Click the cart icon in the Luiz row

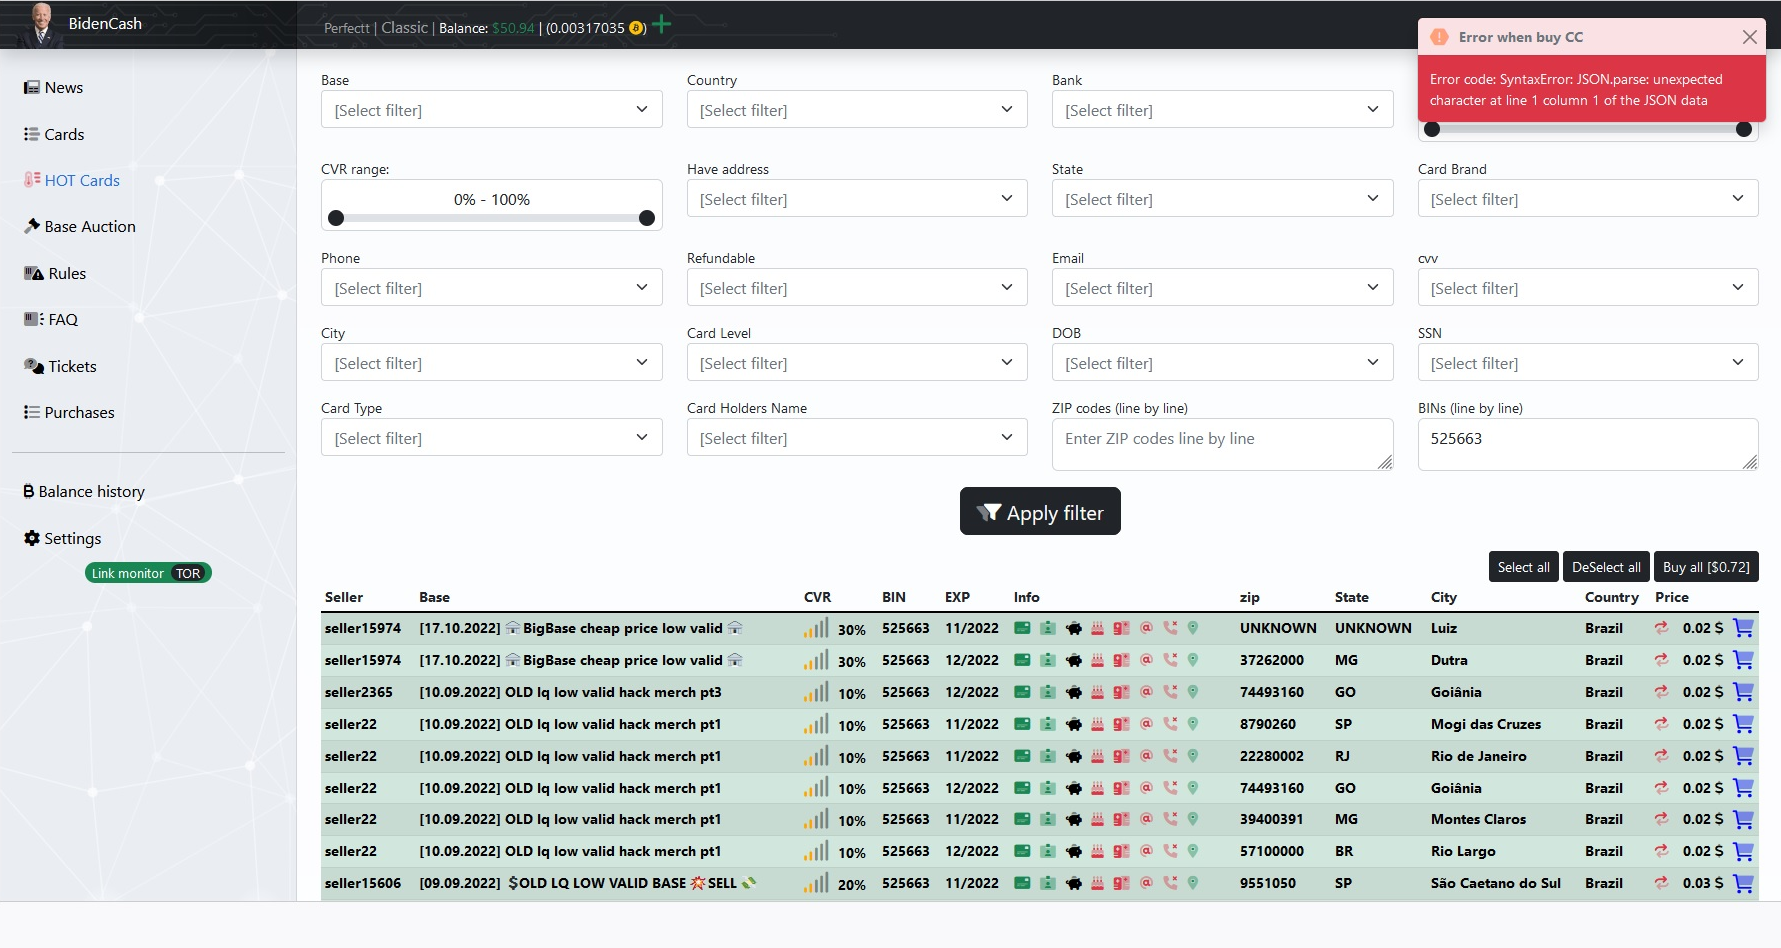coord(1743,628)
